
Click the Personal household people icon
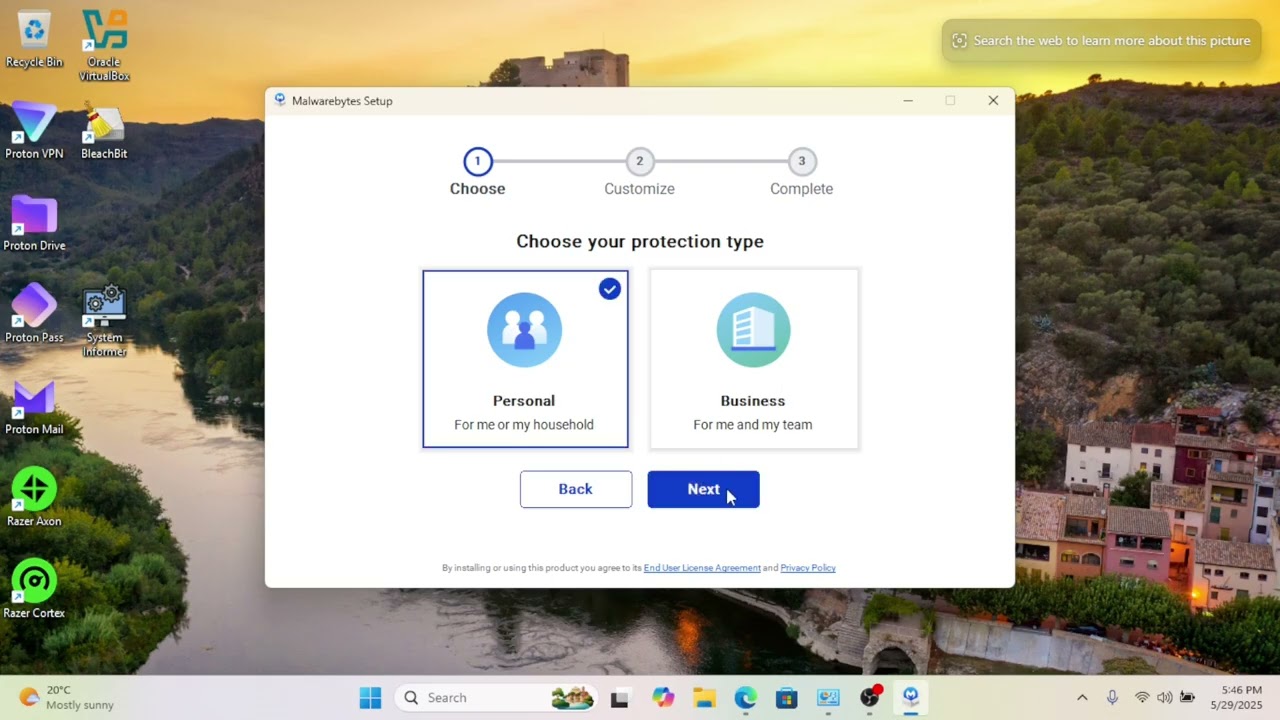pos(524,330)
